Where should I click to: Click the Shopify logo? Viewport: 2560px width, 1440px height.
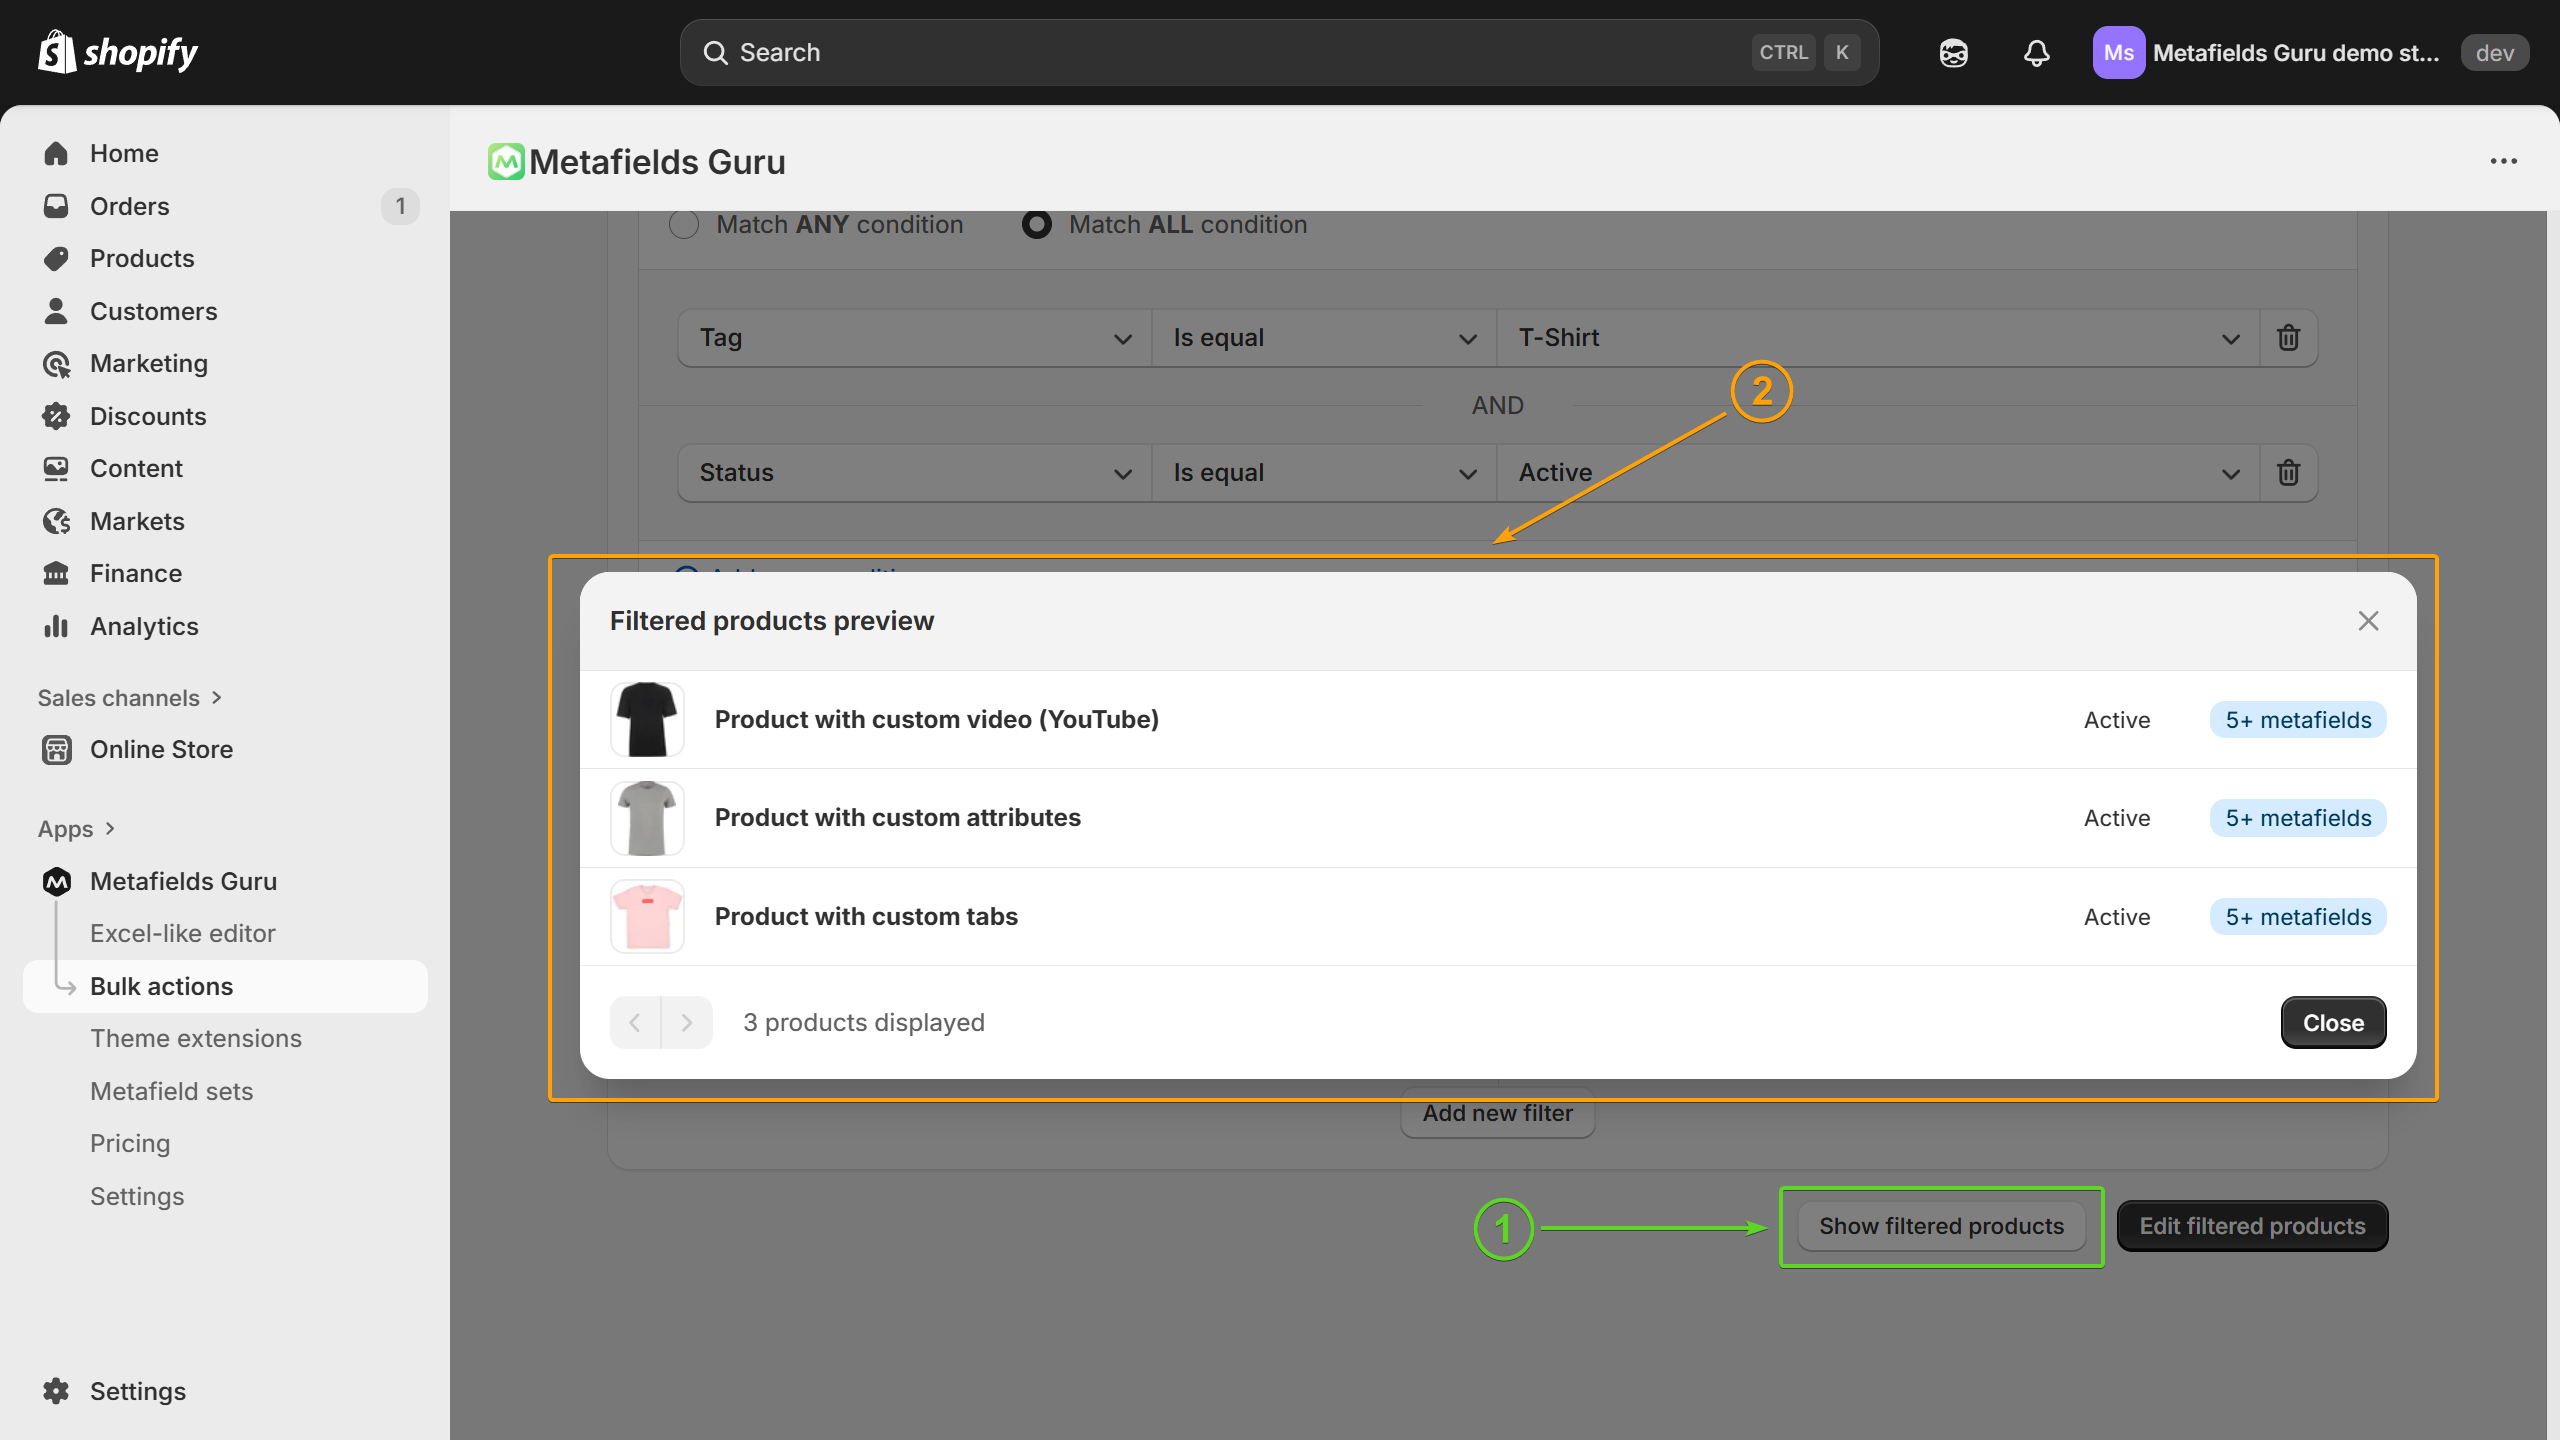(x=118, y=52)
